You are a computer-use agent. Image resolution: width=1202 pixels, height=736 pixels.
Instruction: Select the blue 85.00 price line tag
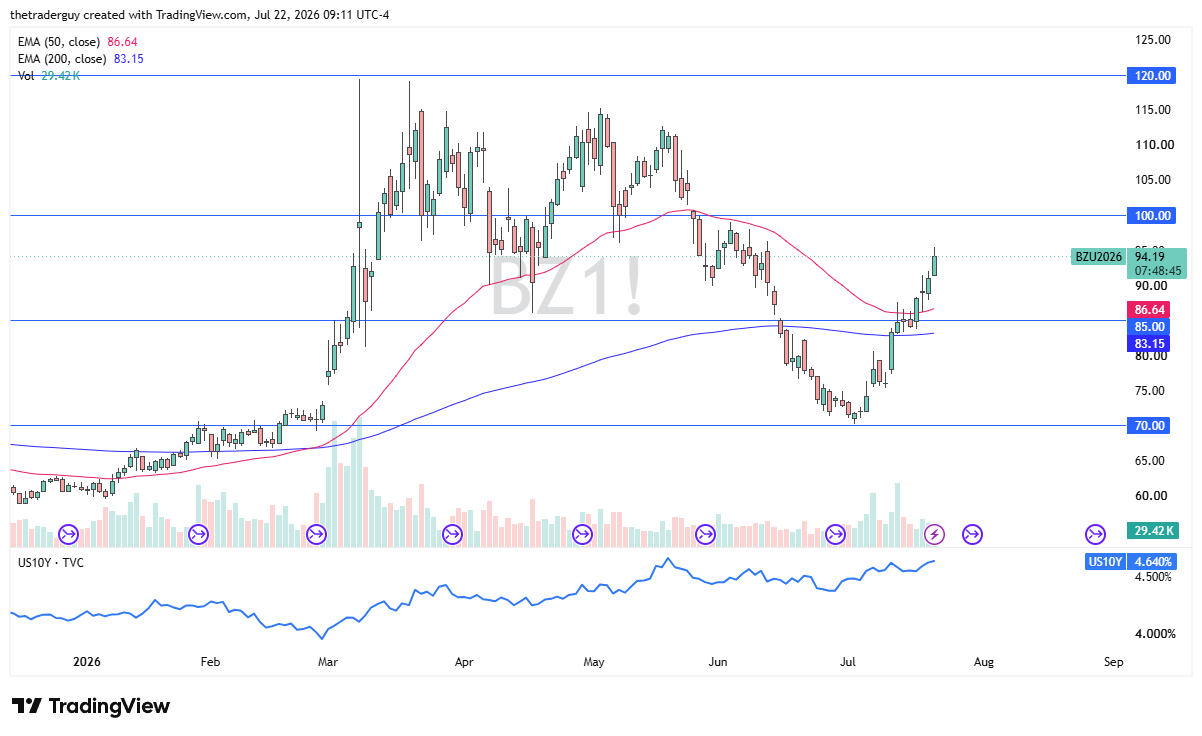tap(1150, 327)
